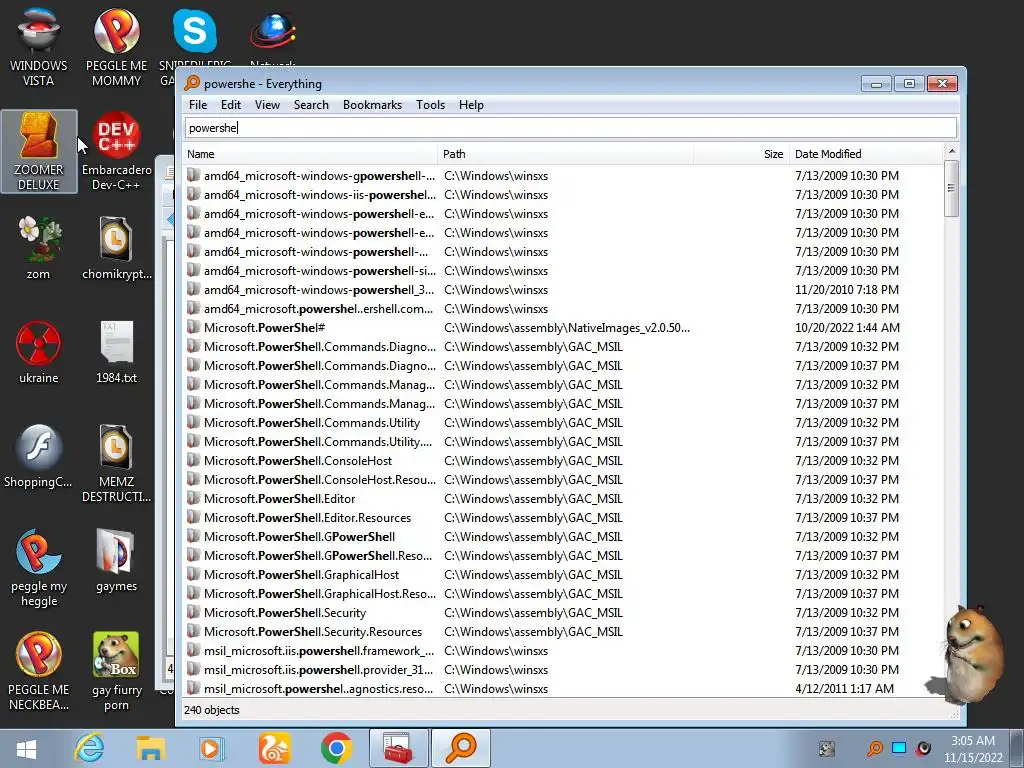Click the Everything search taskbar button

(x=460, y=748)
